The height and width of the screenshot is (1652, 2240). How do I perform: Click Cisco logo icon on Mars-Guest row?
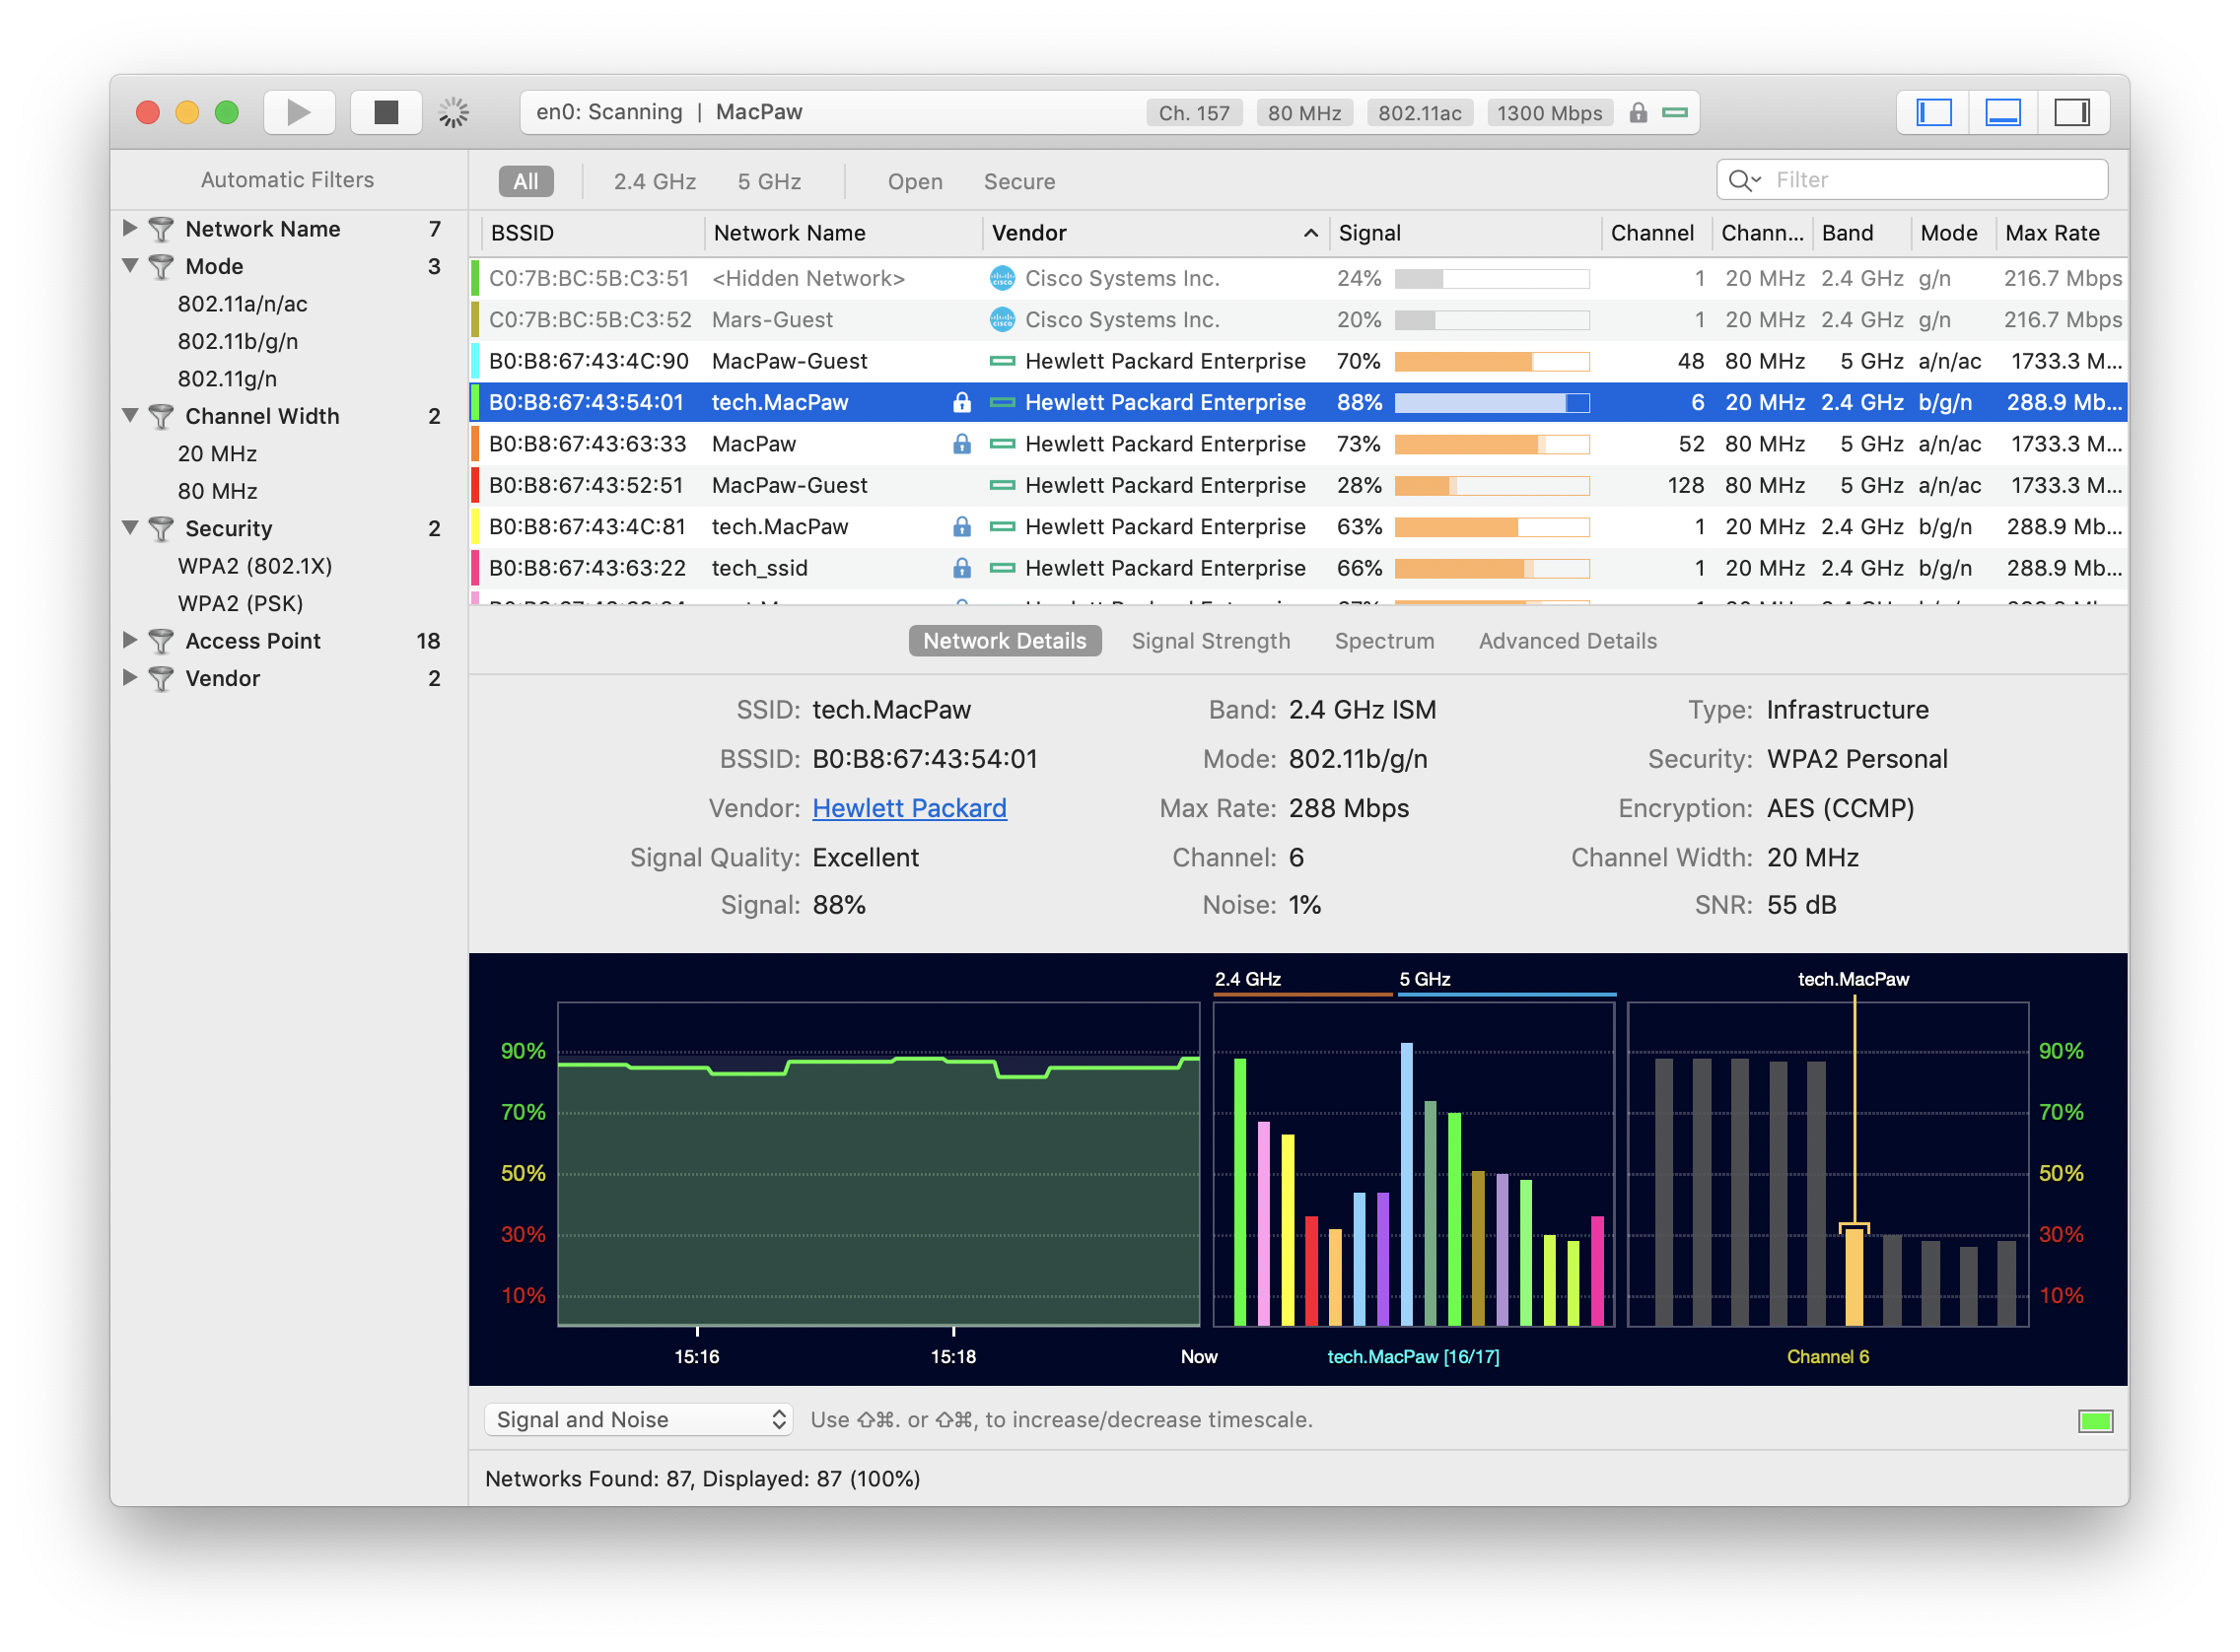click(1001, 320)
